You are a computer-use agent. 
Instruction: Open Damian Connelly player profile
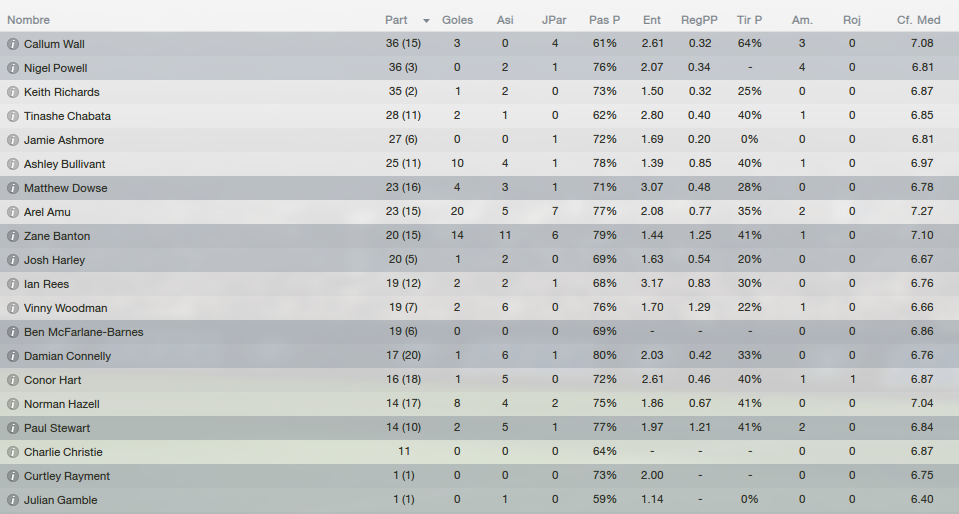[x=67, y=356]
